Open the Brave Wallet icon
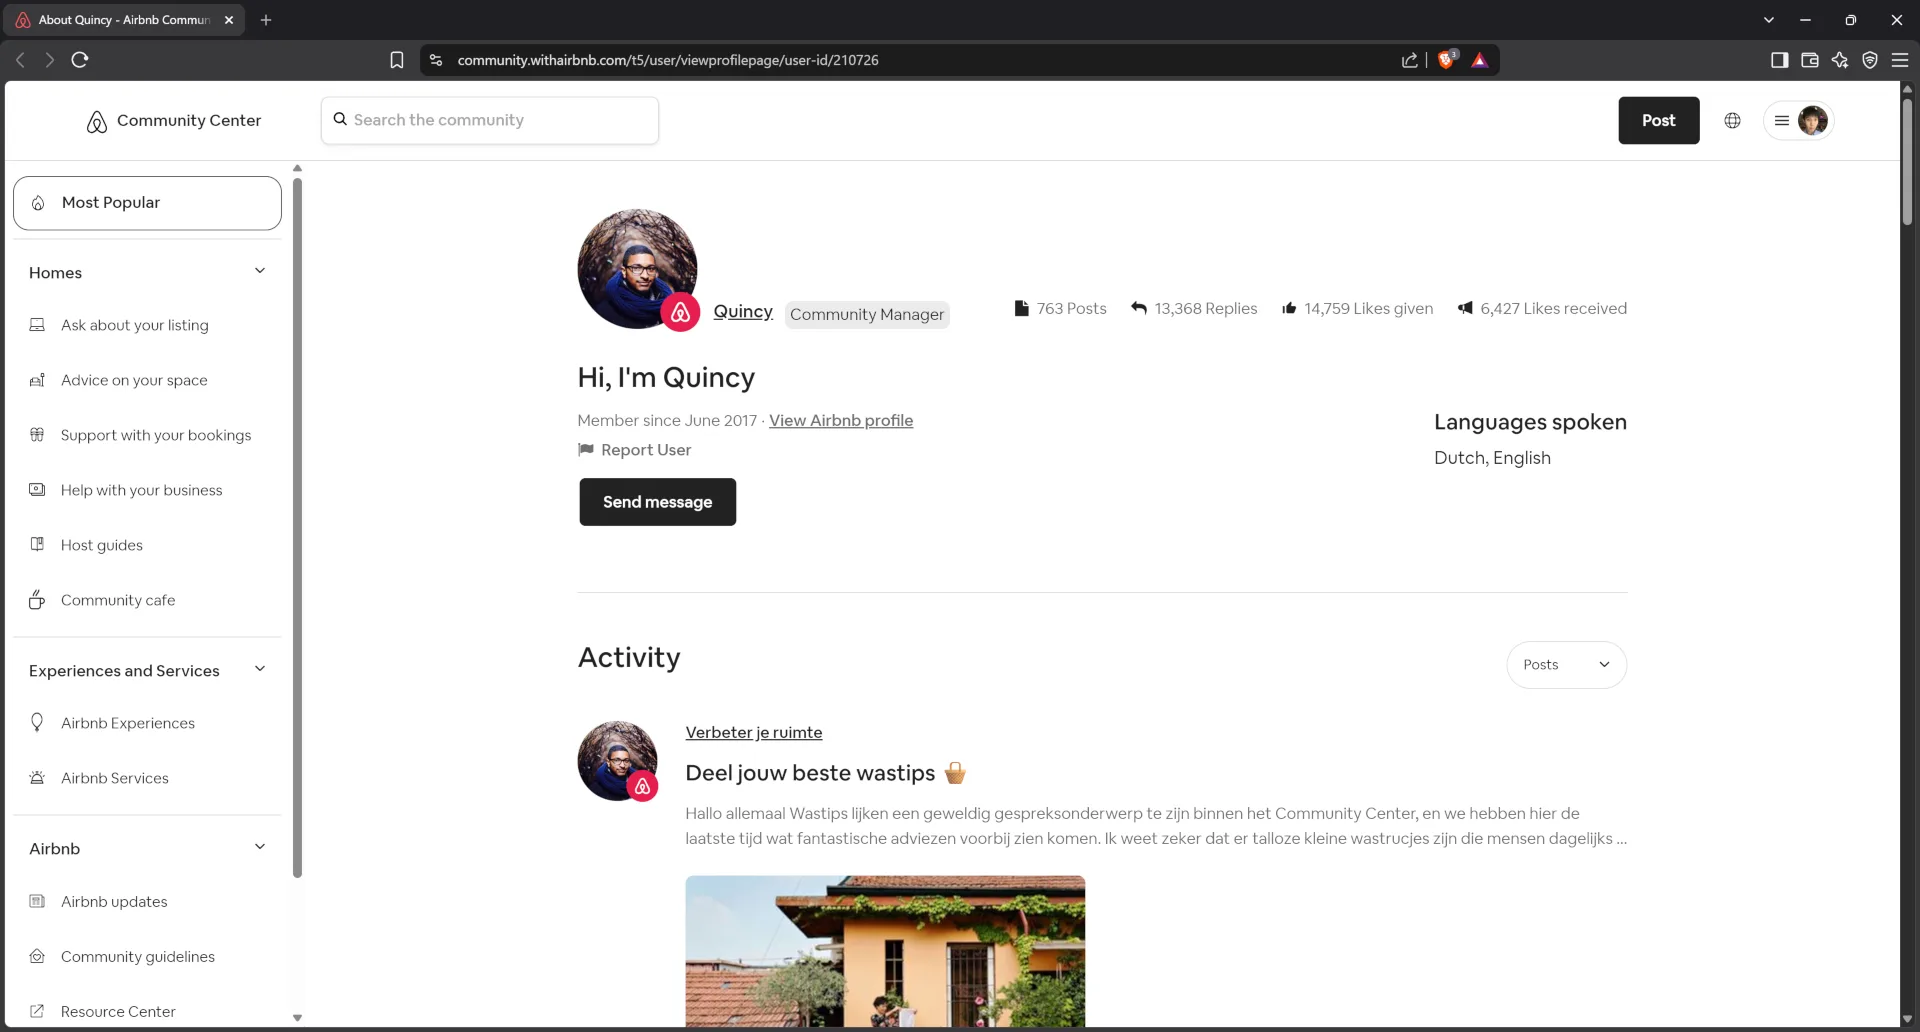The width and height of the screenshot is (1920, 1032). pyautogui.click(x=1809, y=60)
